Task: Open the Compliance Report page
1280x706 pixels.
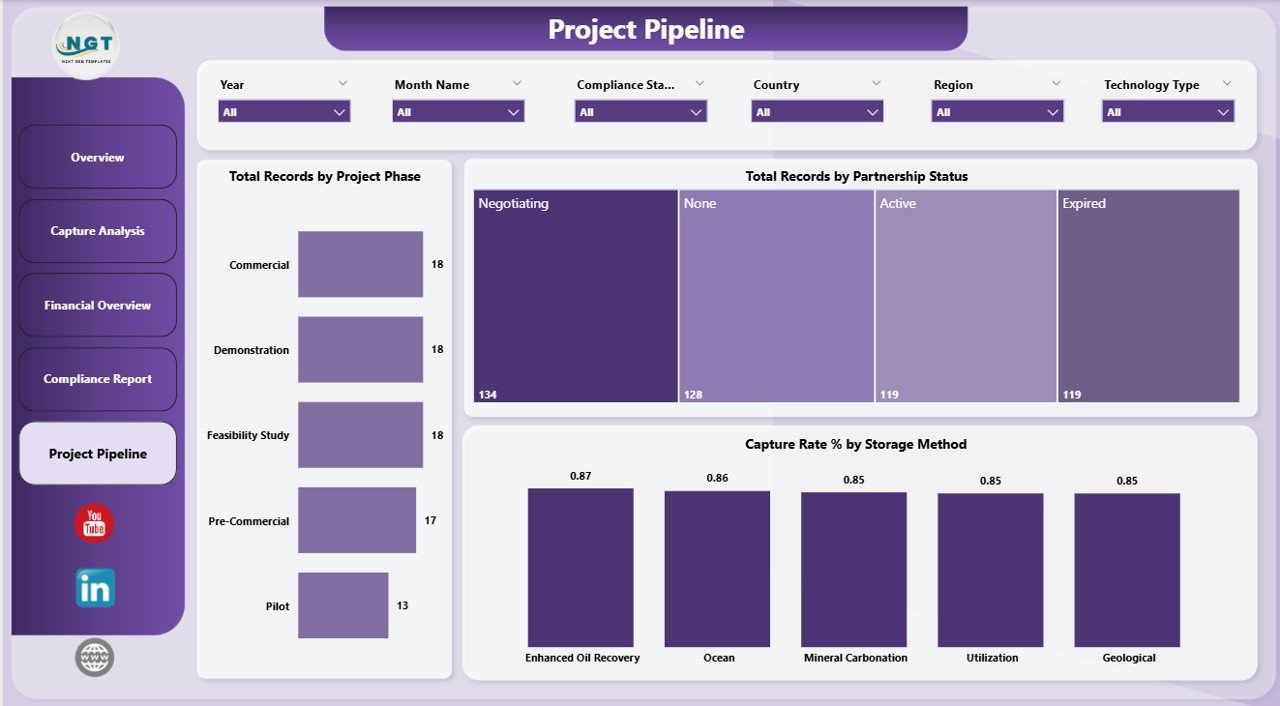Action: tap(97, 379)
